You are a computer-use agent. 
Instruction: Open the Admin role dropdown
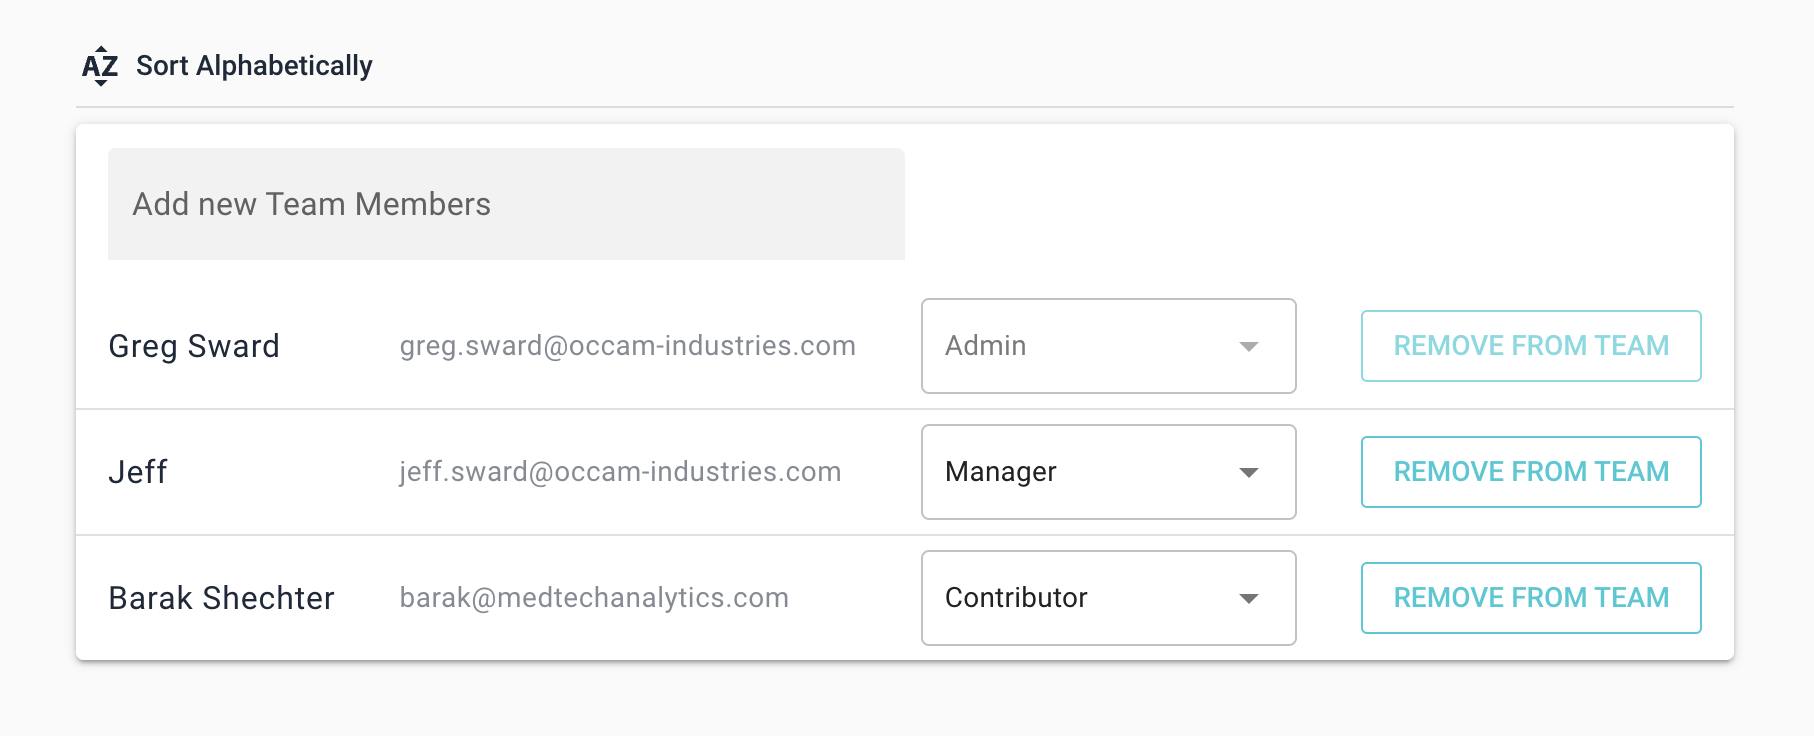pyautogui.click(x=1108, y=346)
